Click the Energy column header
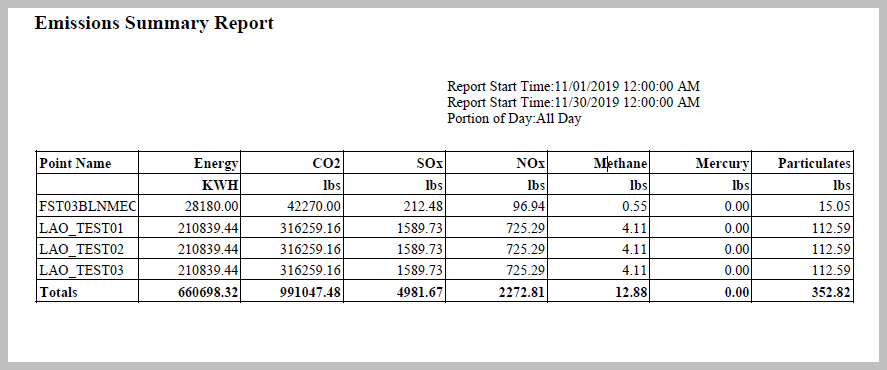Image resolution: width=887 pixels, height=370 pixels. 216,164
